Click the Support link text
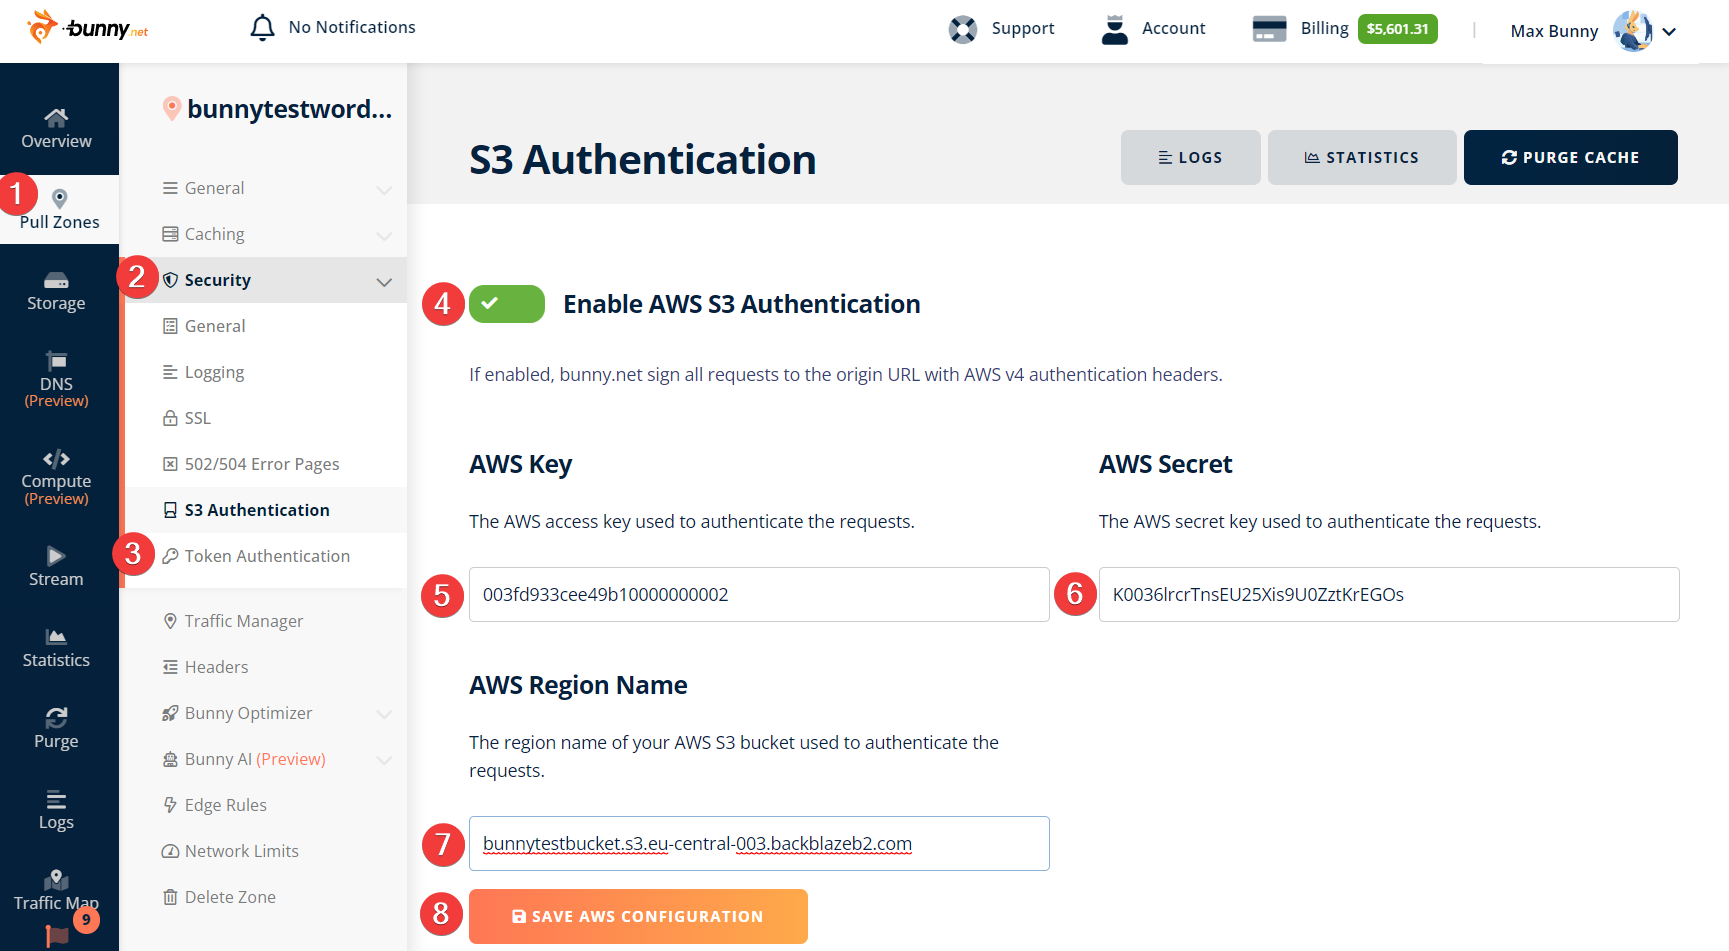The image size is (1729, 951). pos(1023,28)
